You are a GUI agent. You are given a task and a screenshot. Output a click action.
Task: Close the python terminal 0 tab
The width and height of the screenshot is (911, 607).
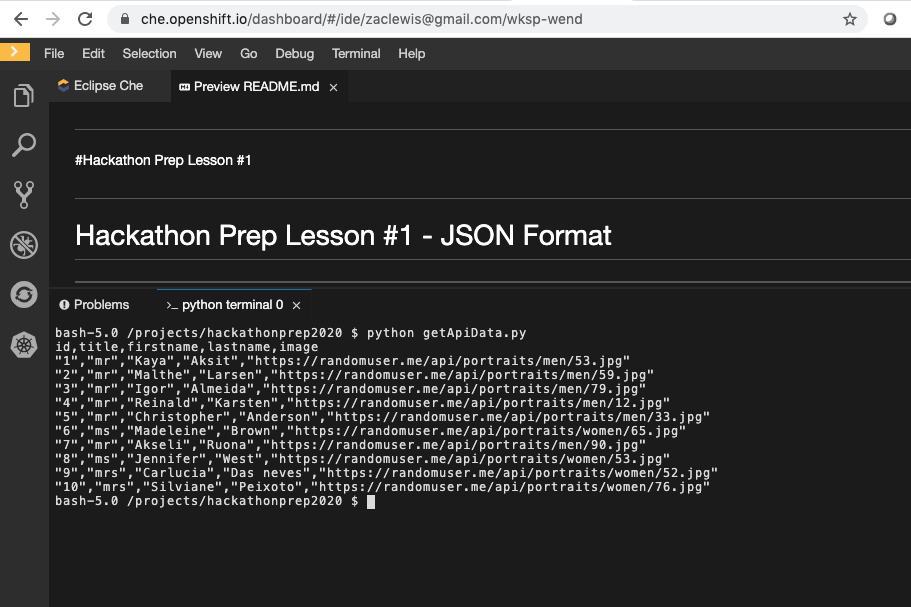point(297,305)
